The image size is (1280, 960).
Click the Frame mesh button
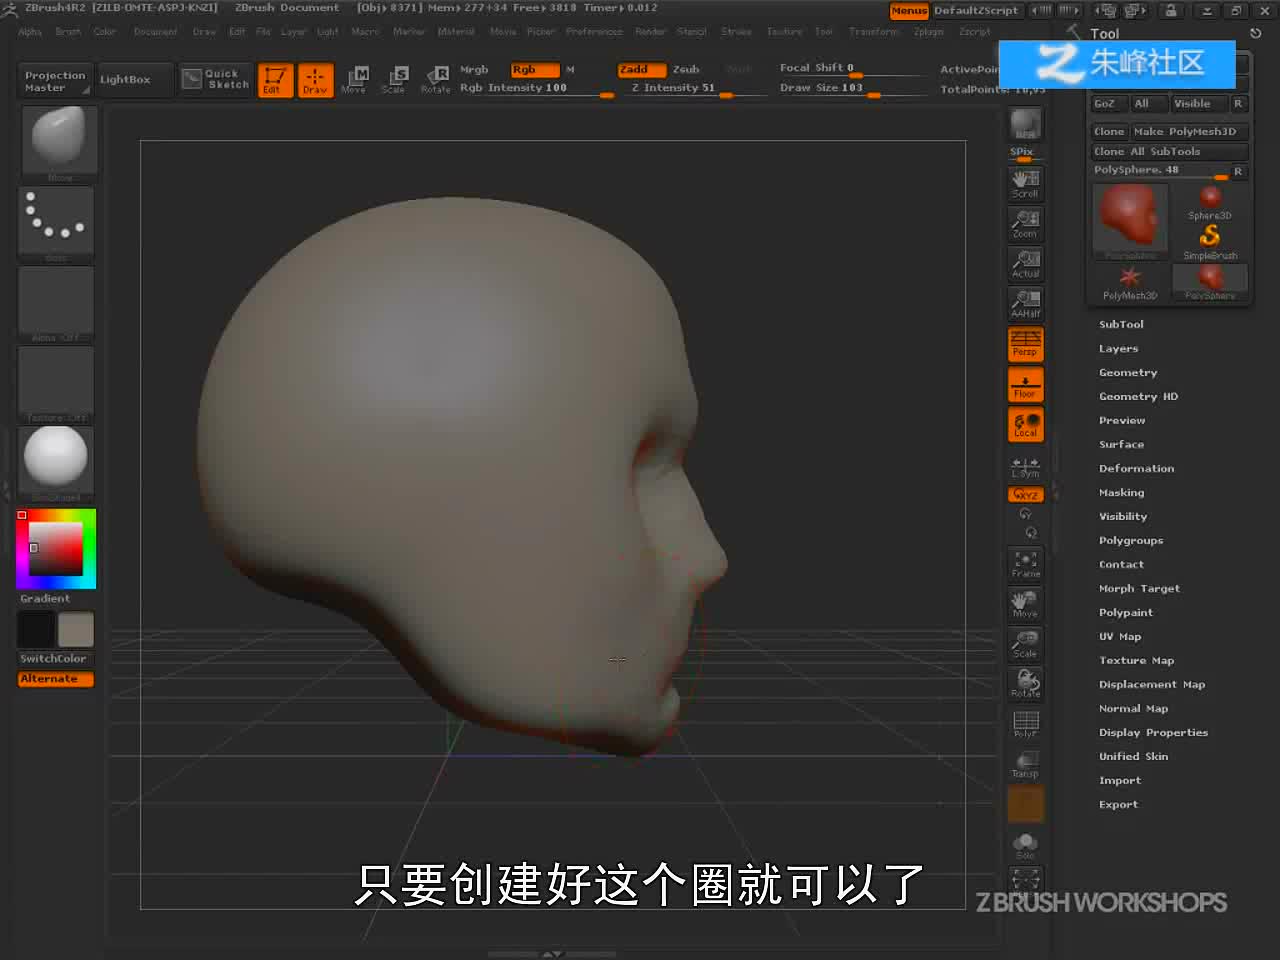(1026, 564)
